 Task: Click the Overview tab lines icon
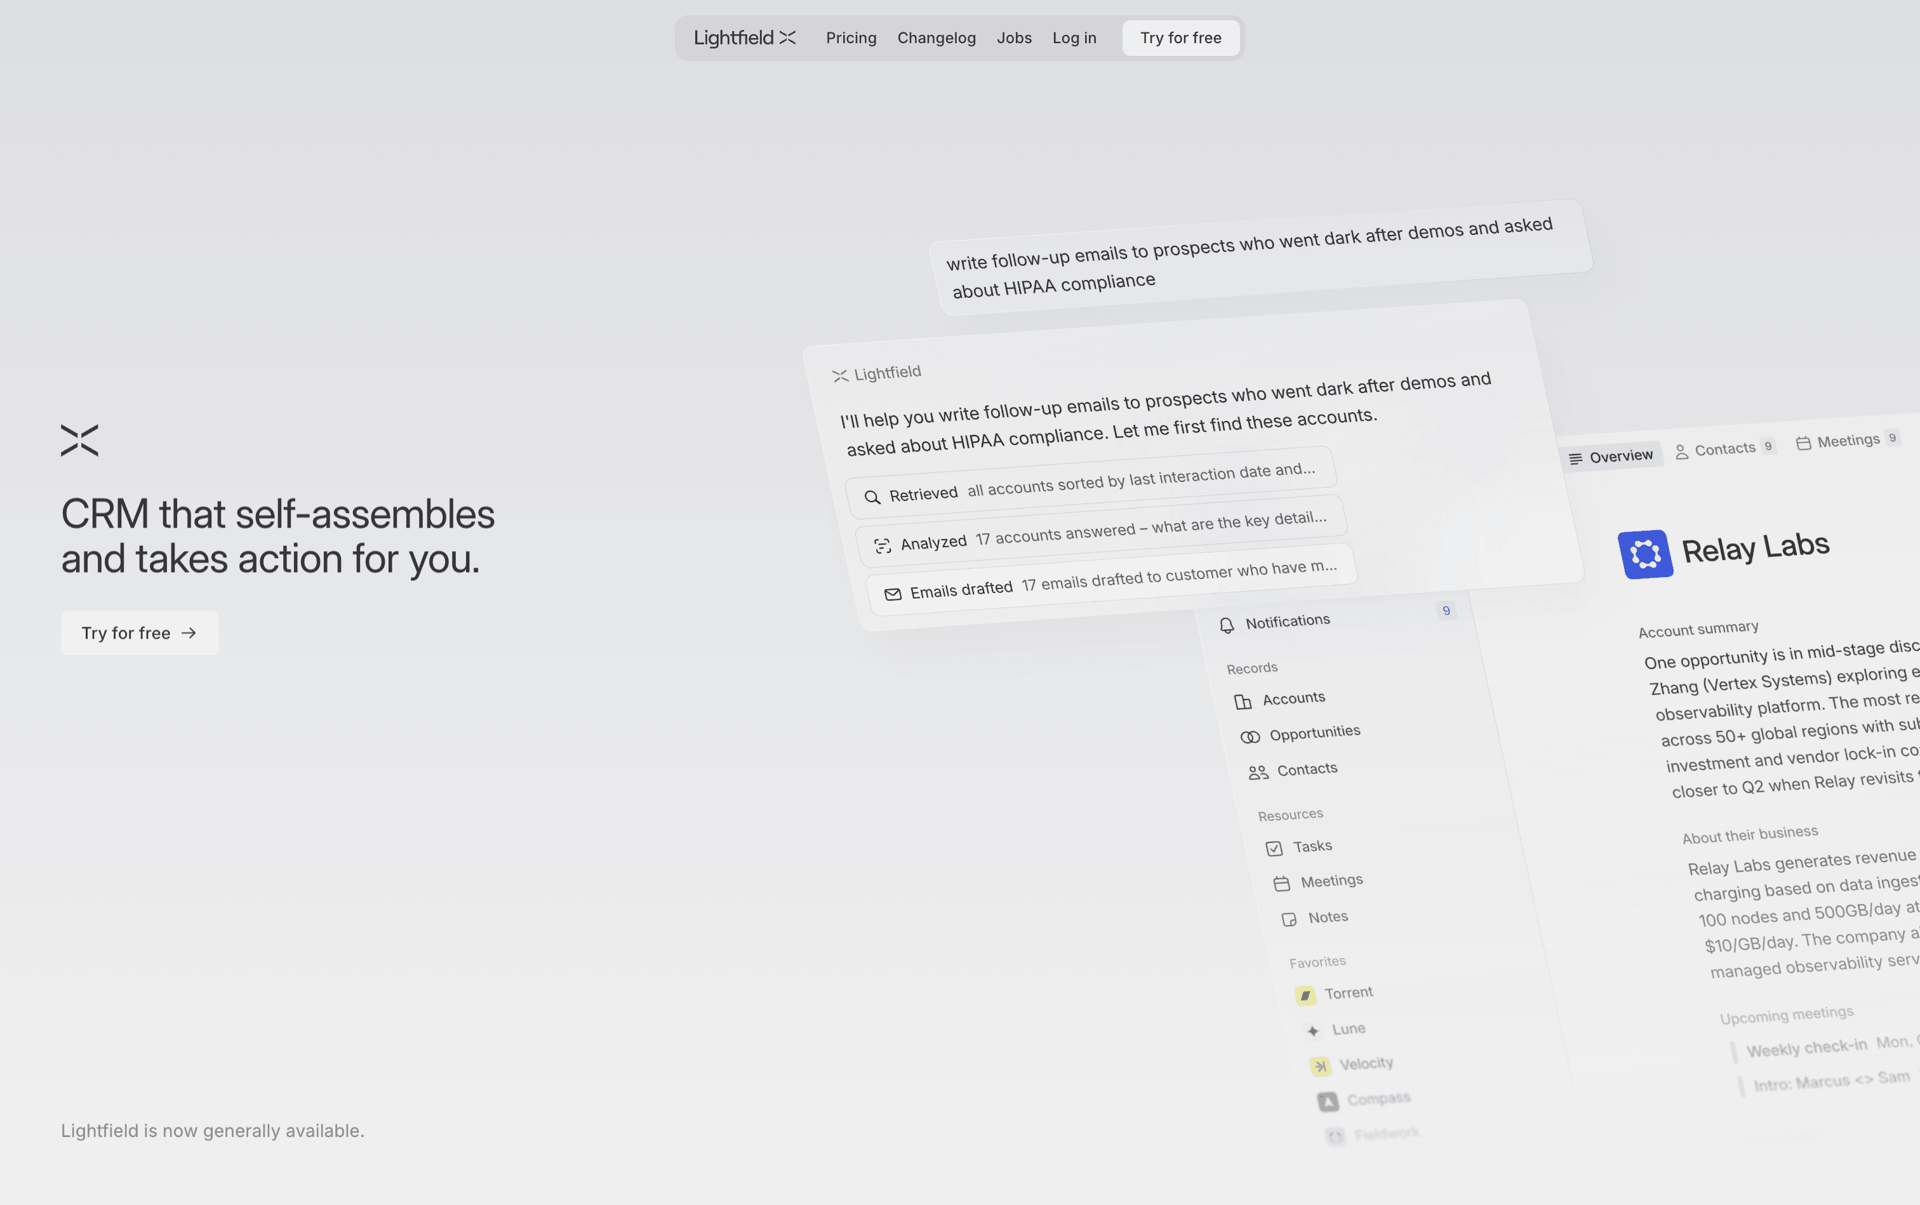[x=1576, y=459]
